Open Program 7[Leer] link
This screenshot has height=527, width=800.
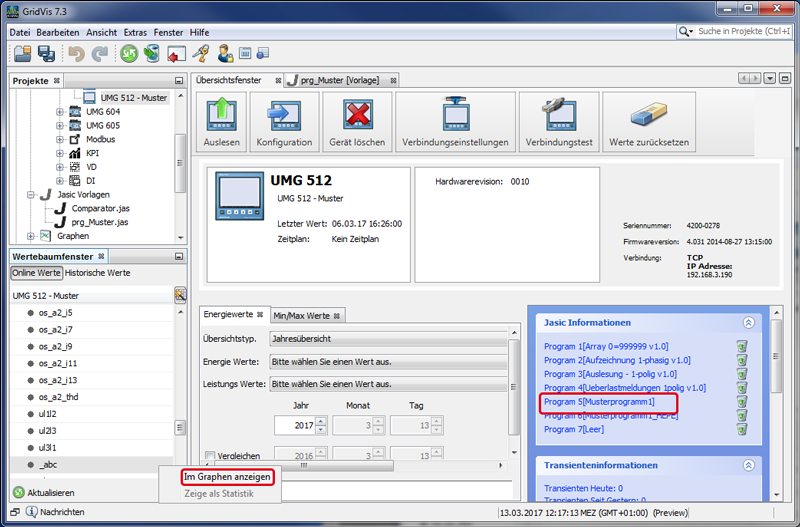click(573, 430)
